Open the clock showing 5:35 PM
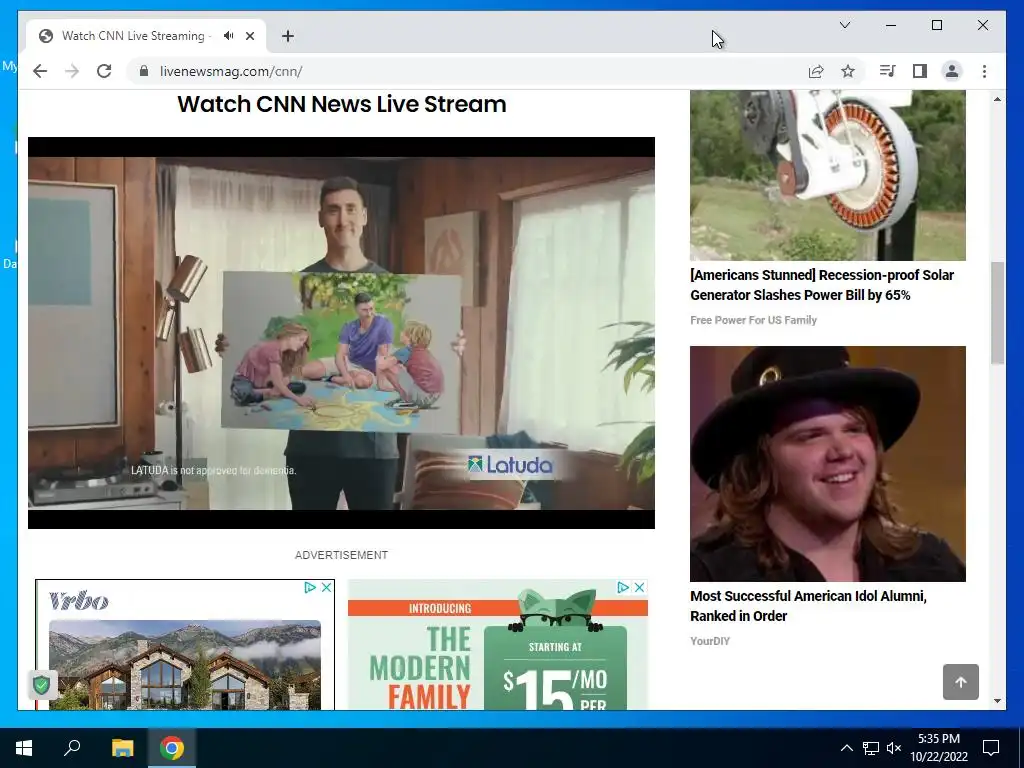The width and height of the screenshot is (1024, 768). tap(938, 748)
